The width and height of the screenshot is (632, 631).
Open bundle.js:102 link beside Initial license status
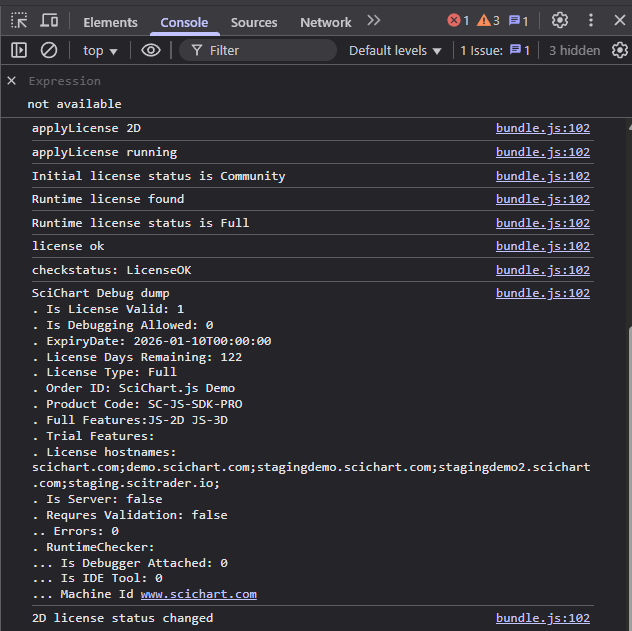(x=543, y=176)
